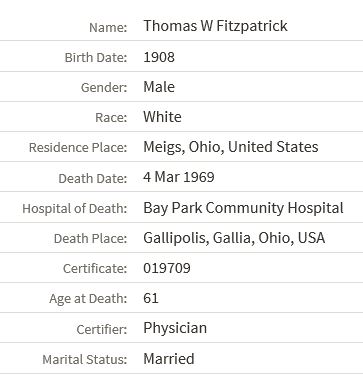This screenshot has width=363, height=376.
Task: Click the Marital Status label
Action: click(x=85, y=359)
